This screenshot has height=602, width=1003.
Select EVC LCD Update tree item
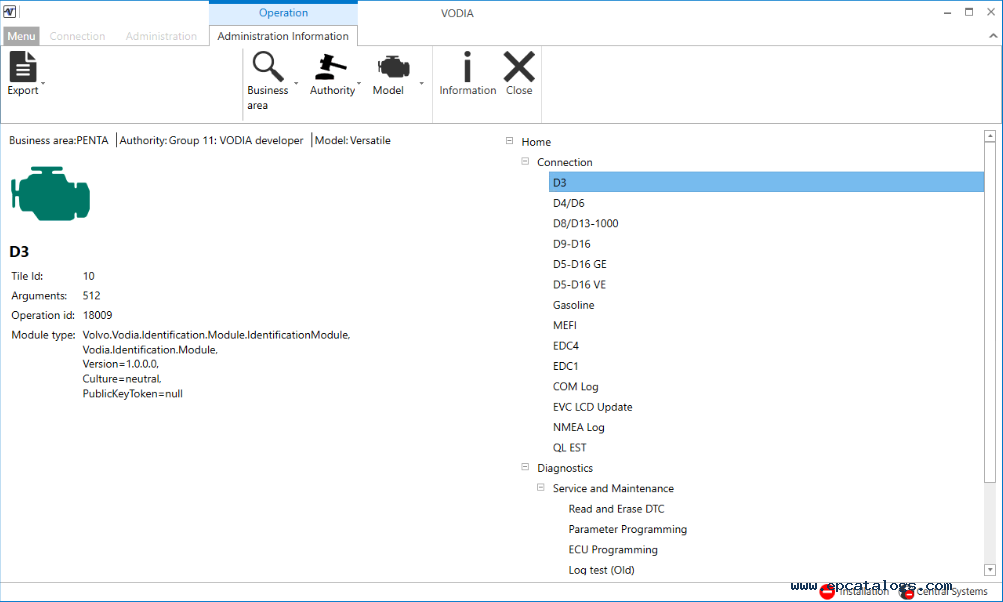pyautogui.click(x=592, y=407)
